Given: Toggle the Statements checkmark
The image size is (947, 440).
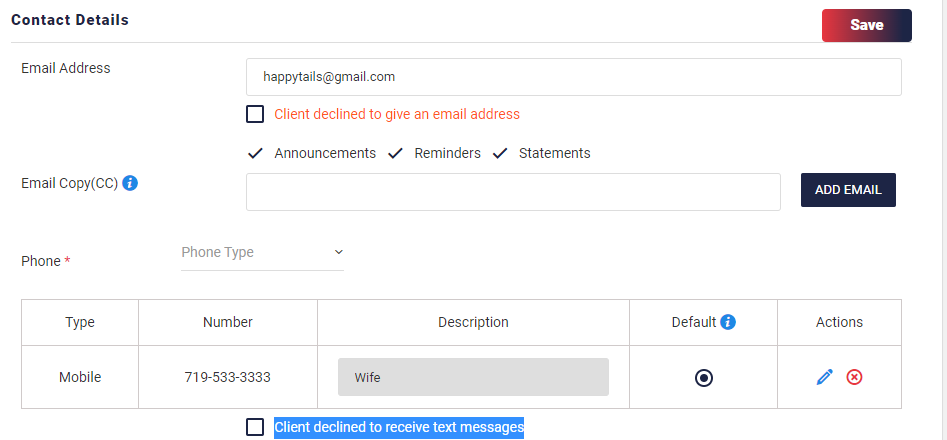Looking at the screenshot, I should (499, 153).
